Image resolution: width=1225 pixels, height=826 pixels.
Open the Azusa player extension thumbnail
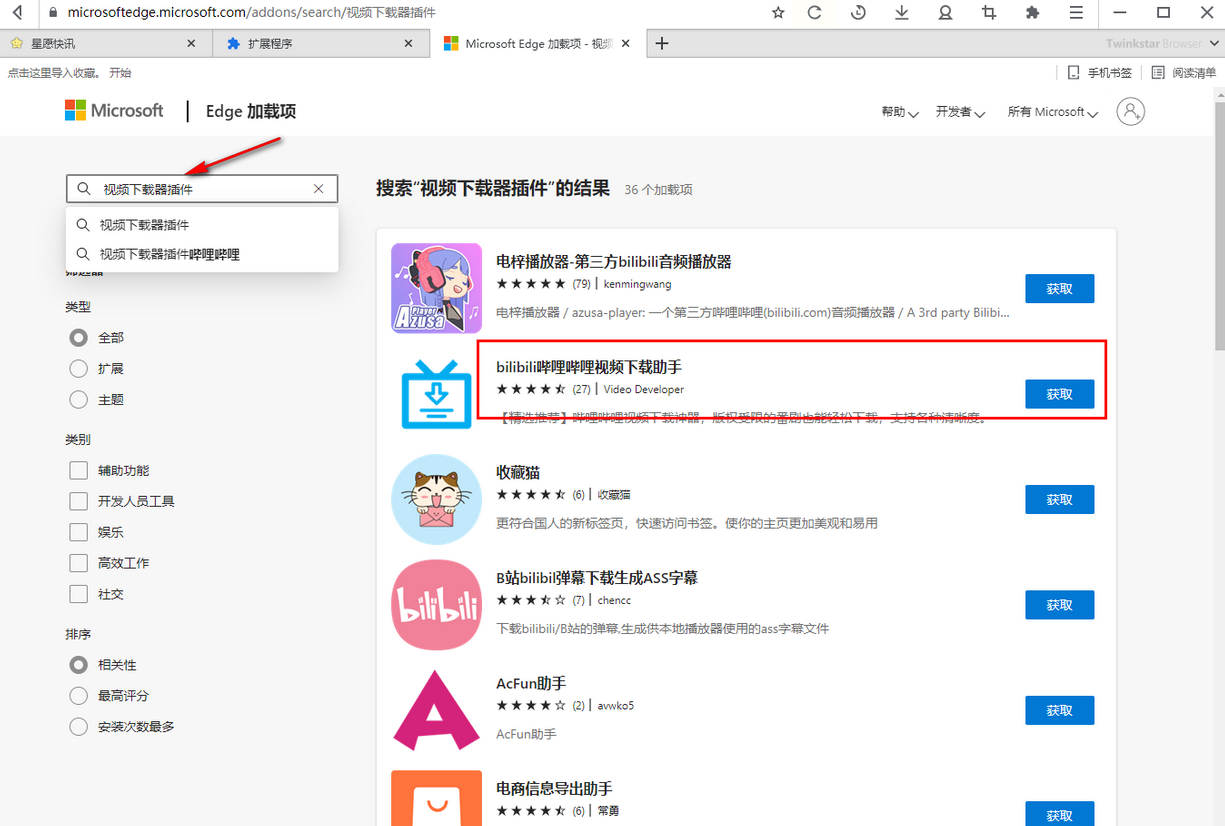coord(436,288)
